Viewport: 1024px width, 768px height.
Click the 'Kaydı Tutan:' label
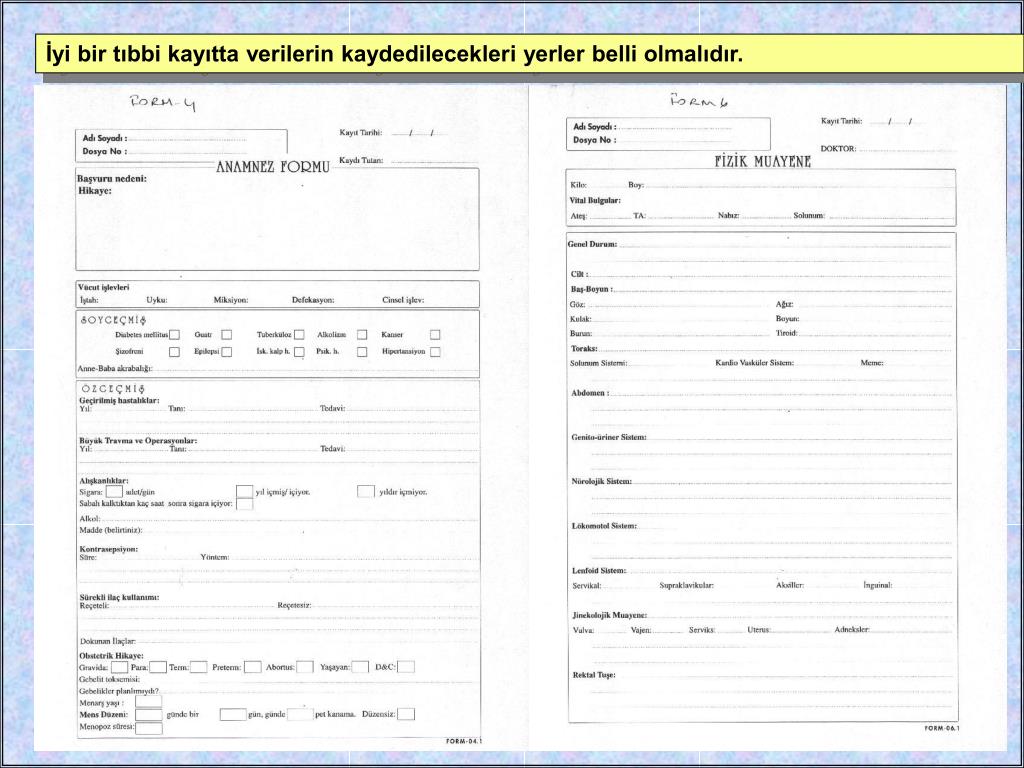tap(361, 161)
